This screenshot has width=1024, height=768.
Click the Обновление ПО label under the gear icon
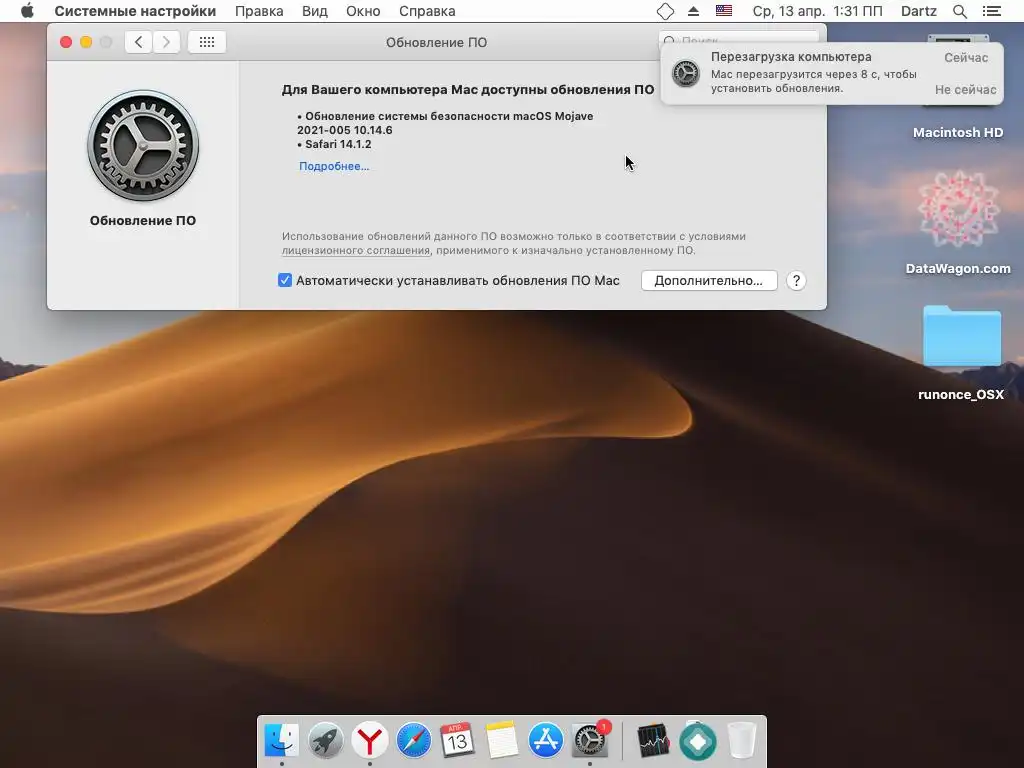click(143, 221)
